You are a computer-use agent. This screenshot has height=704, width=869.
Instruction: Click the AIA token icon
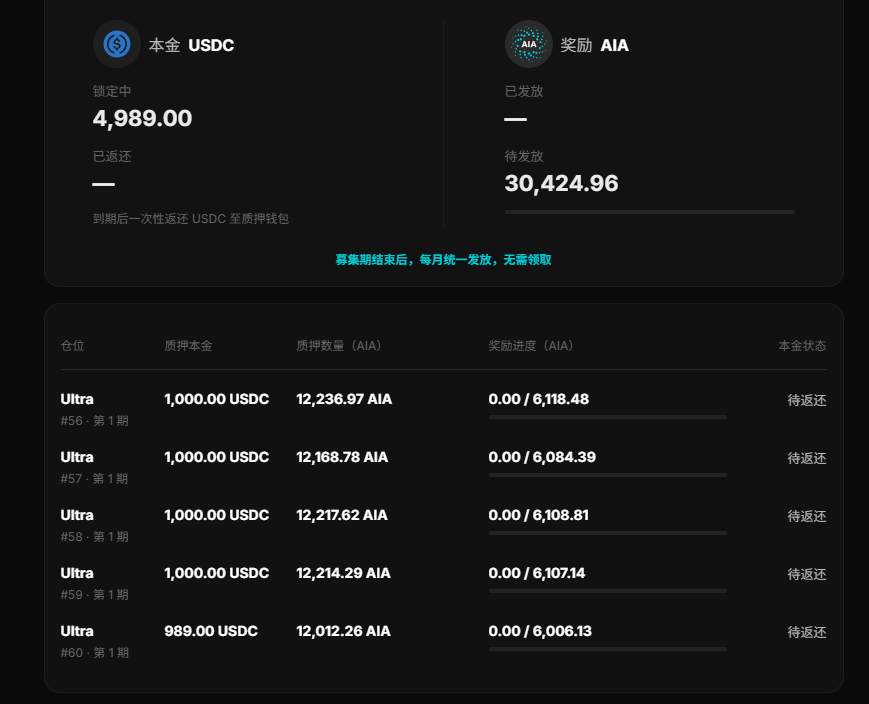click(529, 44)
